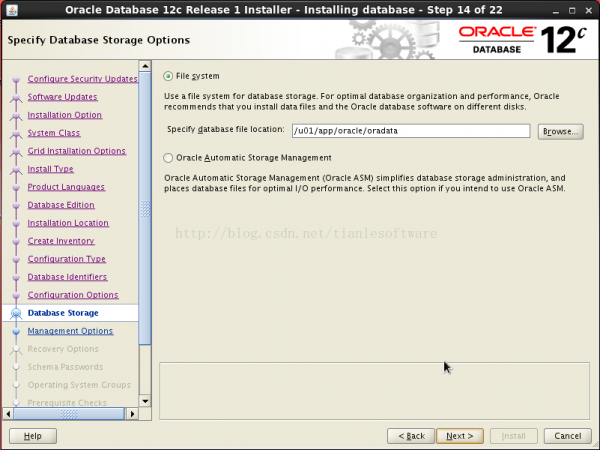Go to Database Edition step
This screenshot has height=450, width=600.
point(61,205)
